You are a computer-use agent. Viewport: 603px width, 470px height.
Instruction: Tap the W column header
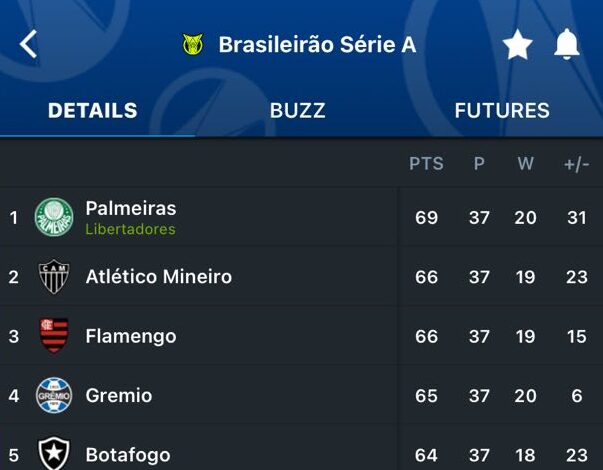click(525, 164)
